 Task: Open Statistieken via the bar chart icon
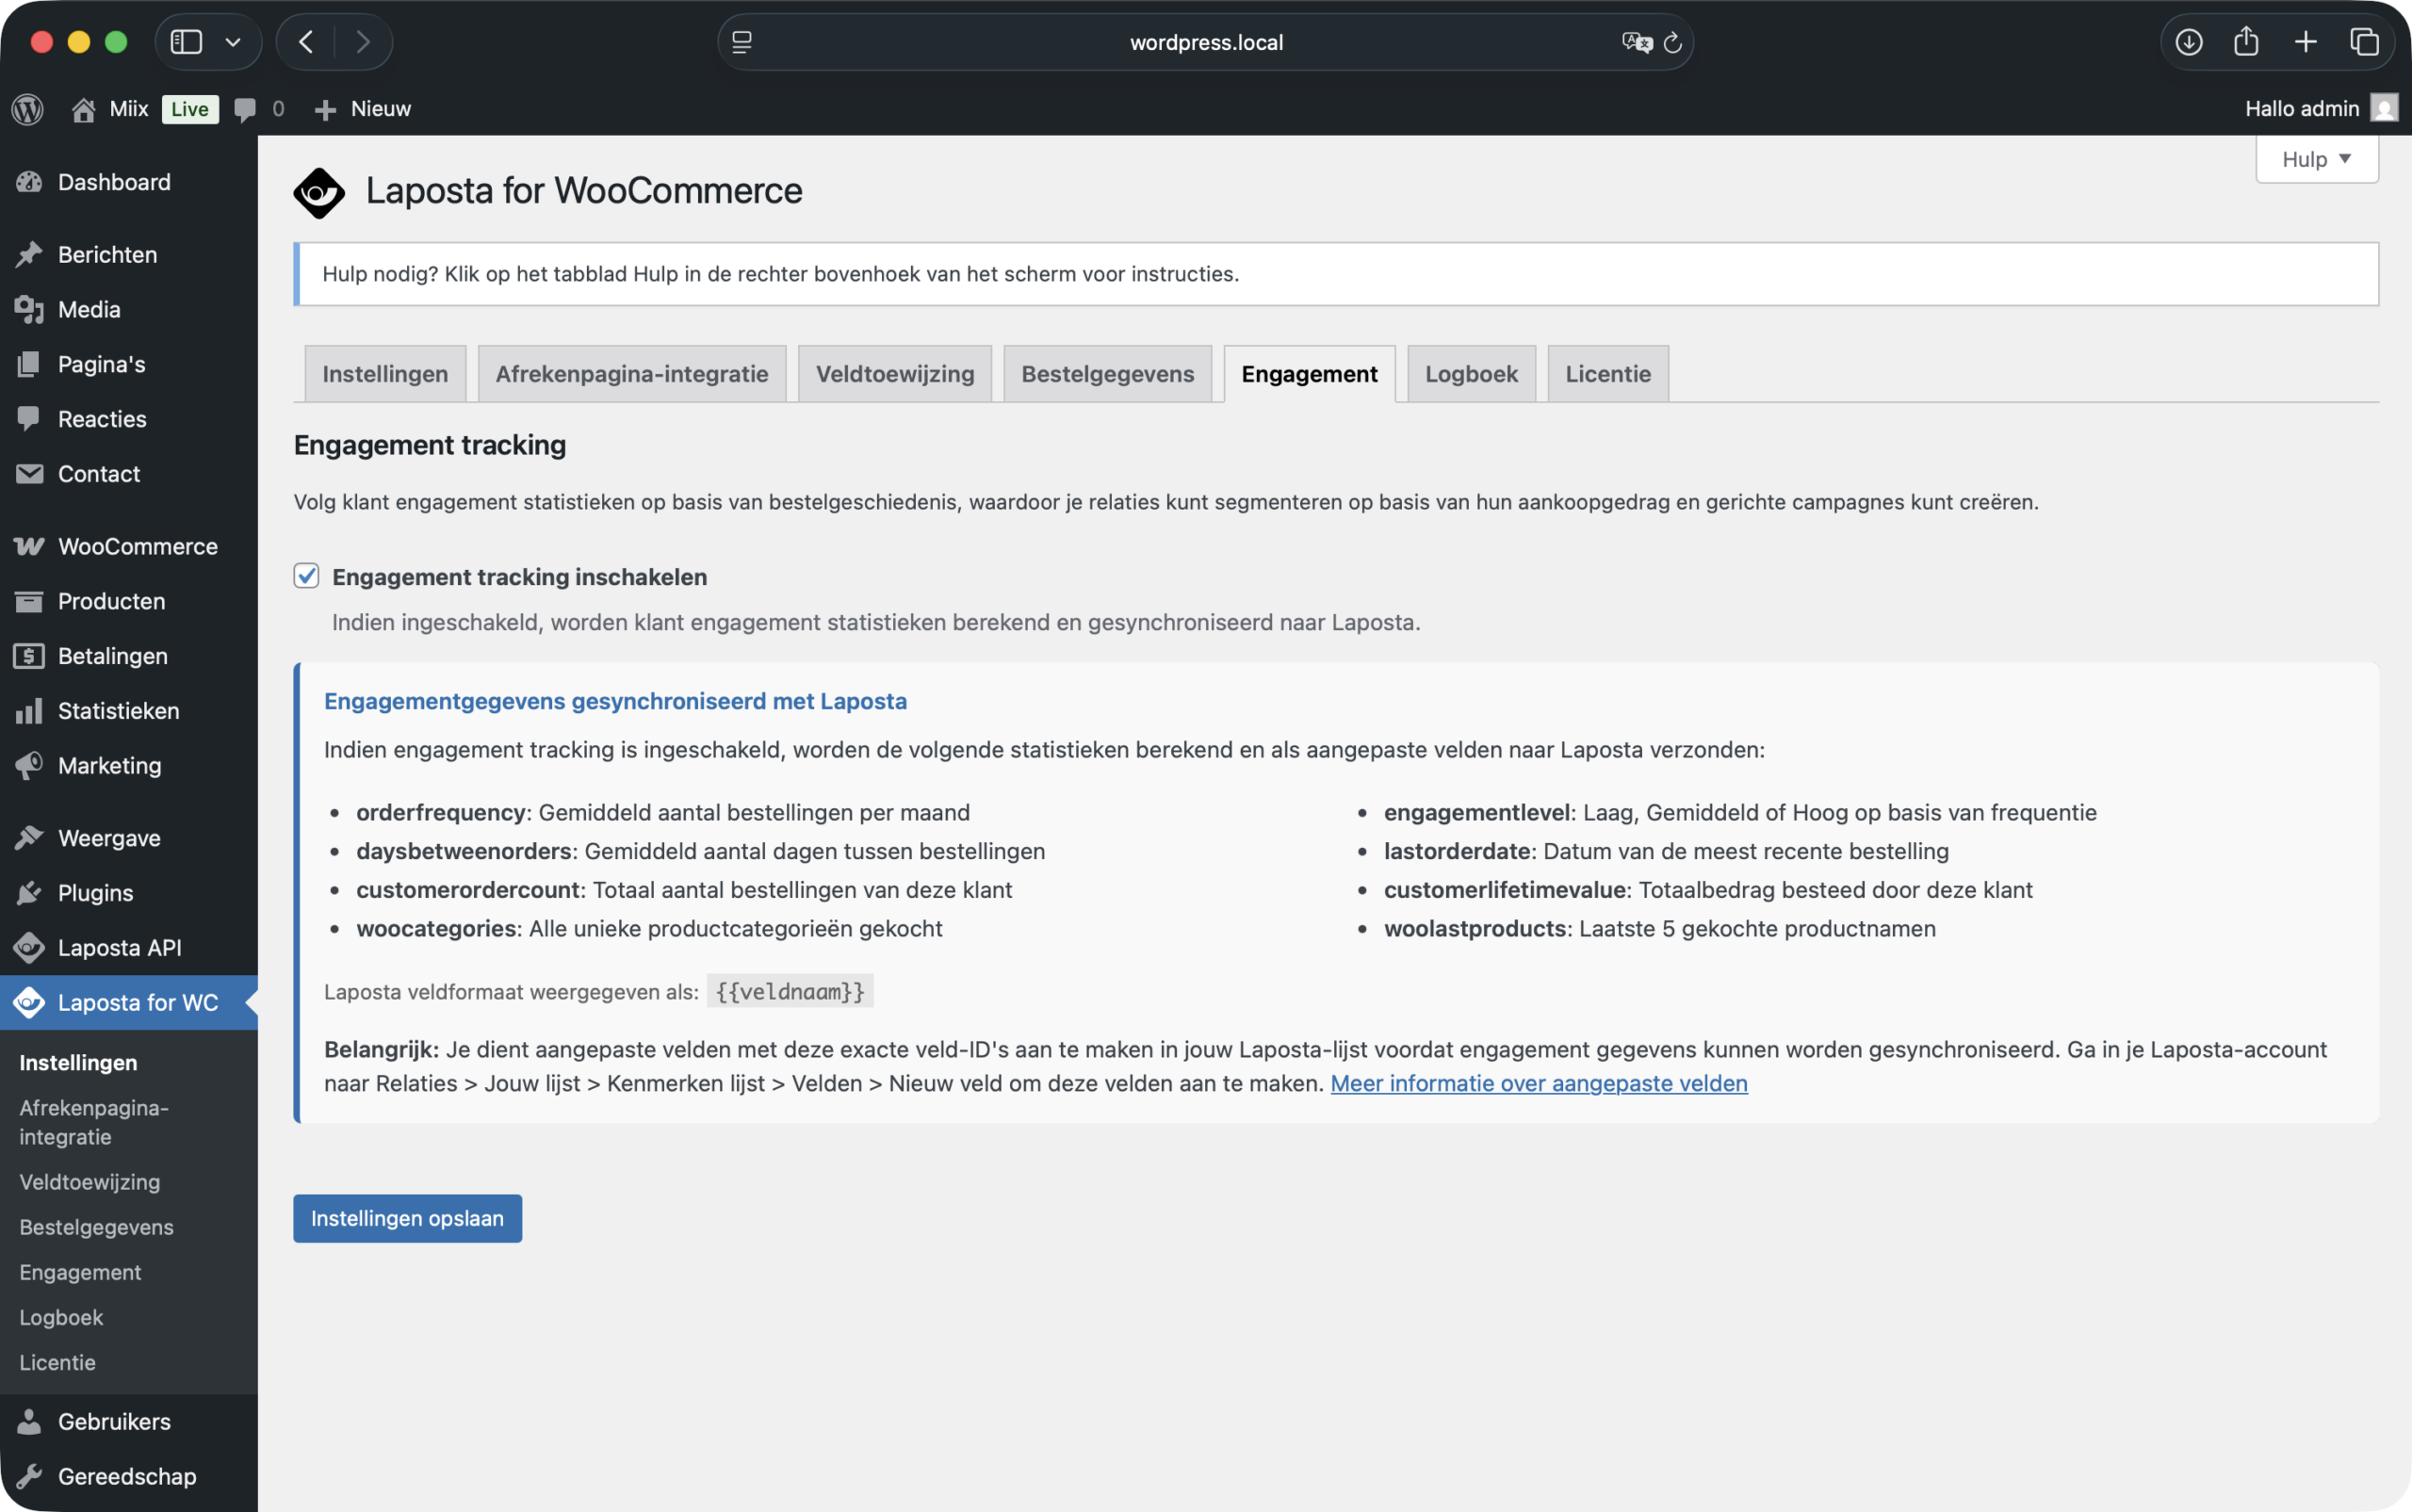click(29, 710)
